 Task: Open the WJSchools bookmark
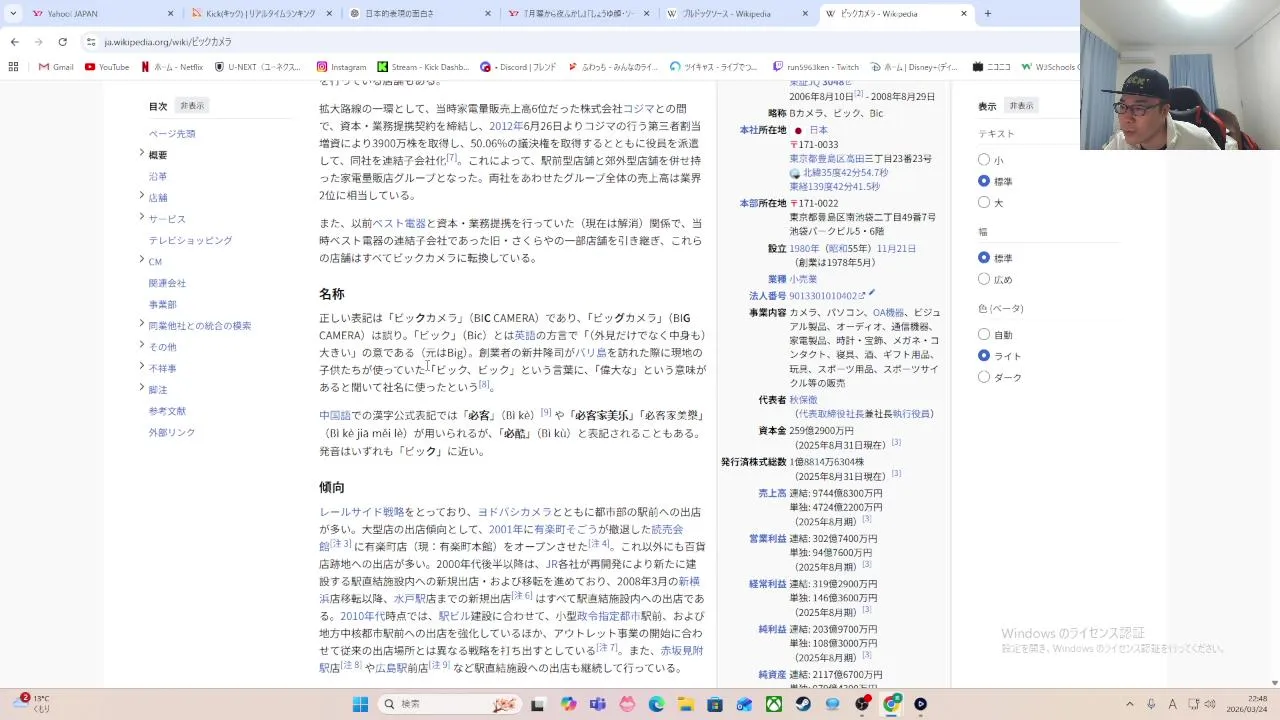pyautogui.click(x=1050, y=67)
